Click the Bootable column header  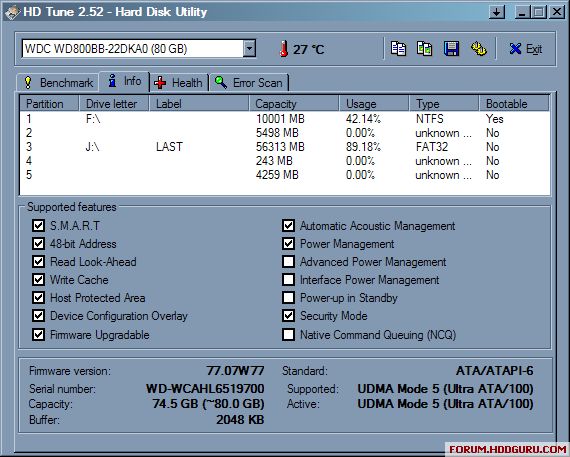[x=514, y=104]
